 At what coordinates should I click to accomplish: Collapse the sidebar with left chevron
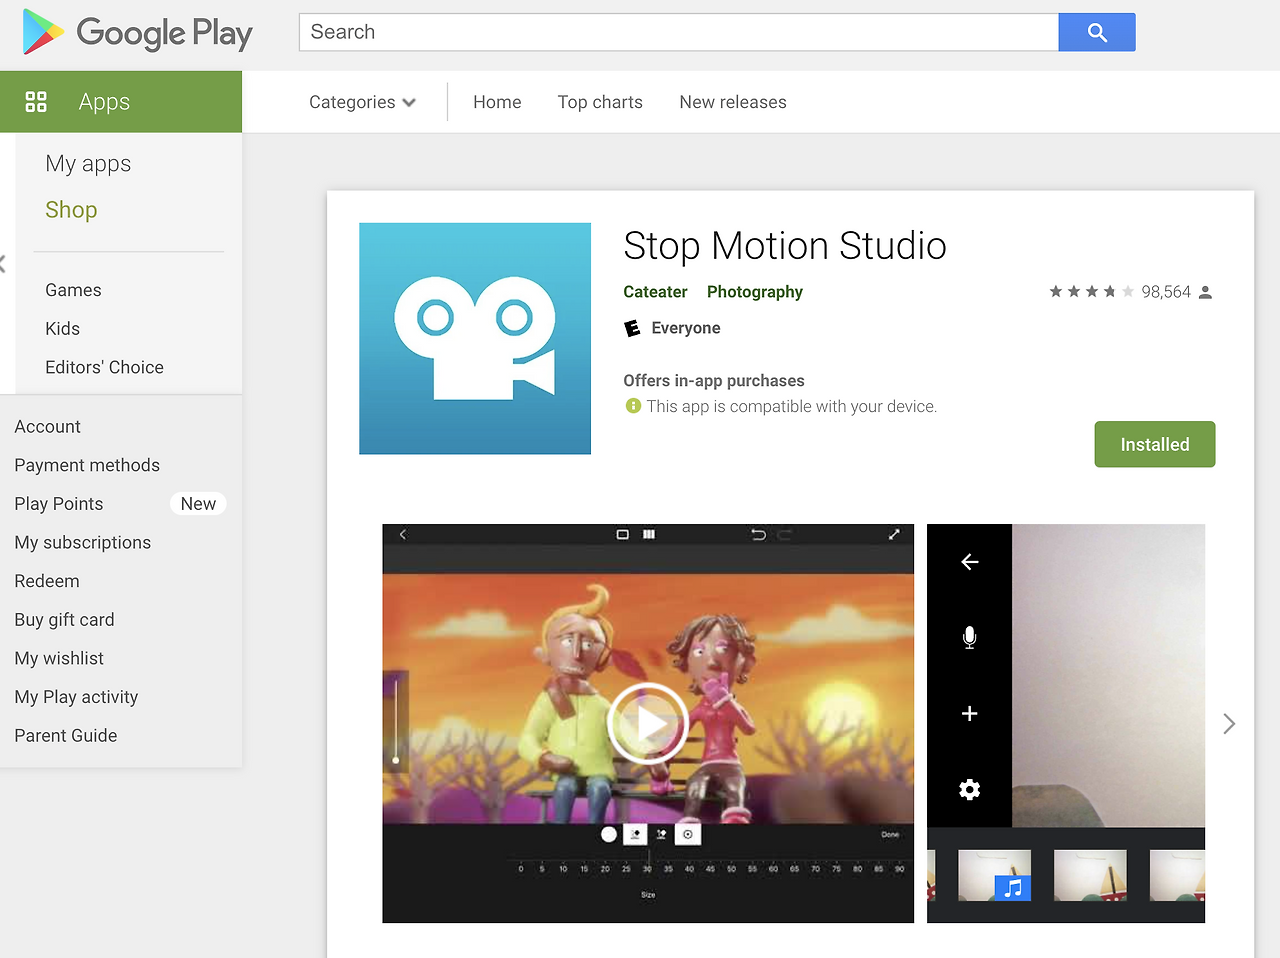pyautogui.click(x=3, y=264)
